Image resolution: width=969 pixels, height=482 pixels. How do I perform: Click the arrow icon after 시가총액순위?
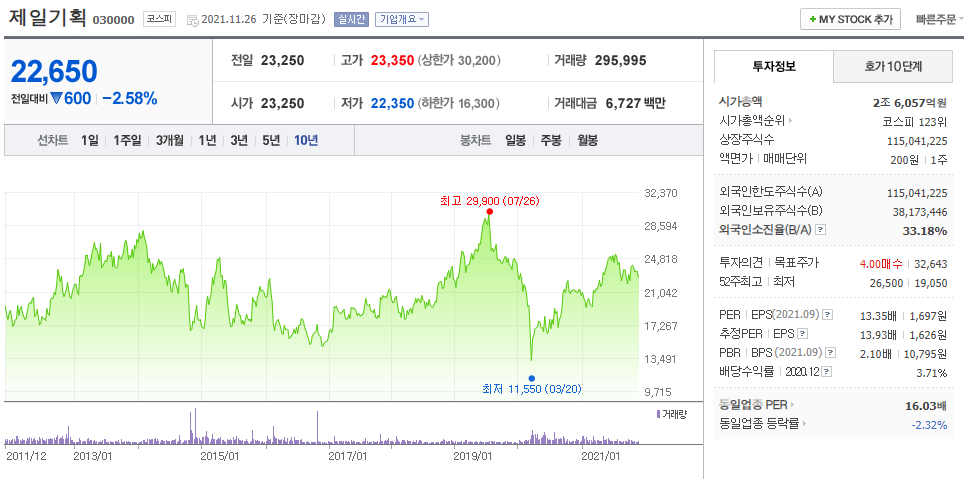790,121
